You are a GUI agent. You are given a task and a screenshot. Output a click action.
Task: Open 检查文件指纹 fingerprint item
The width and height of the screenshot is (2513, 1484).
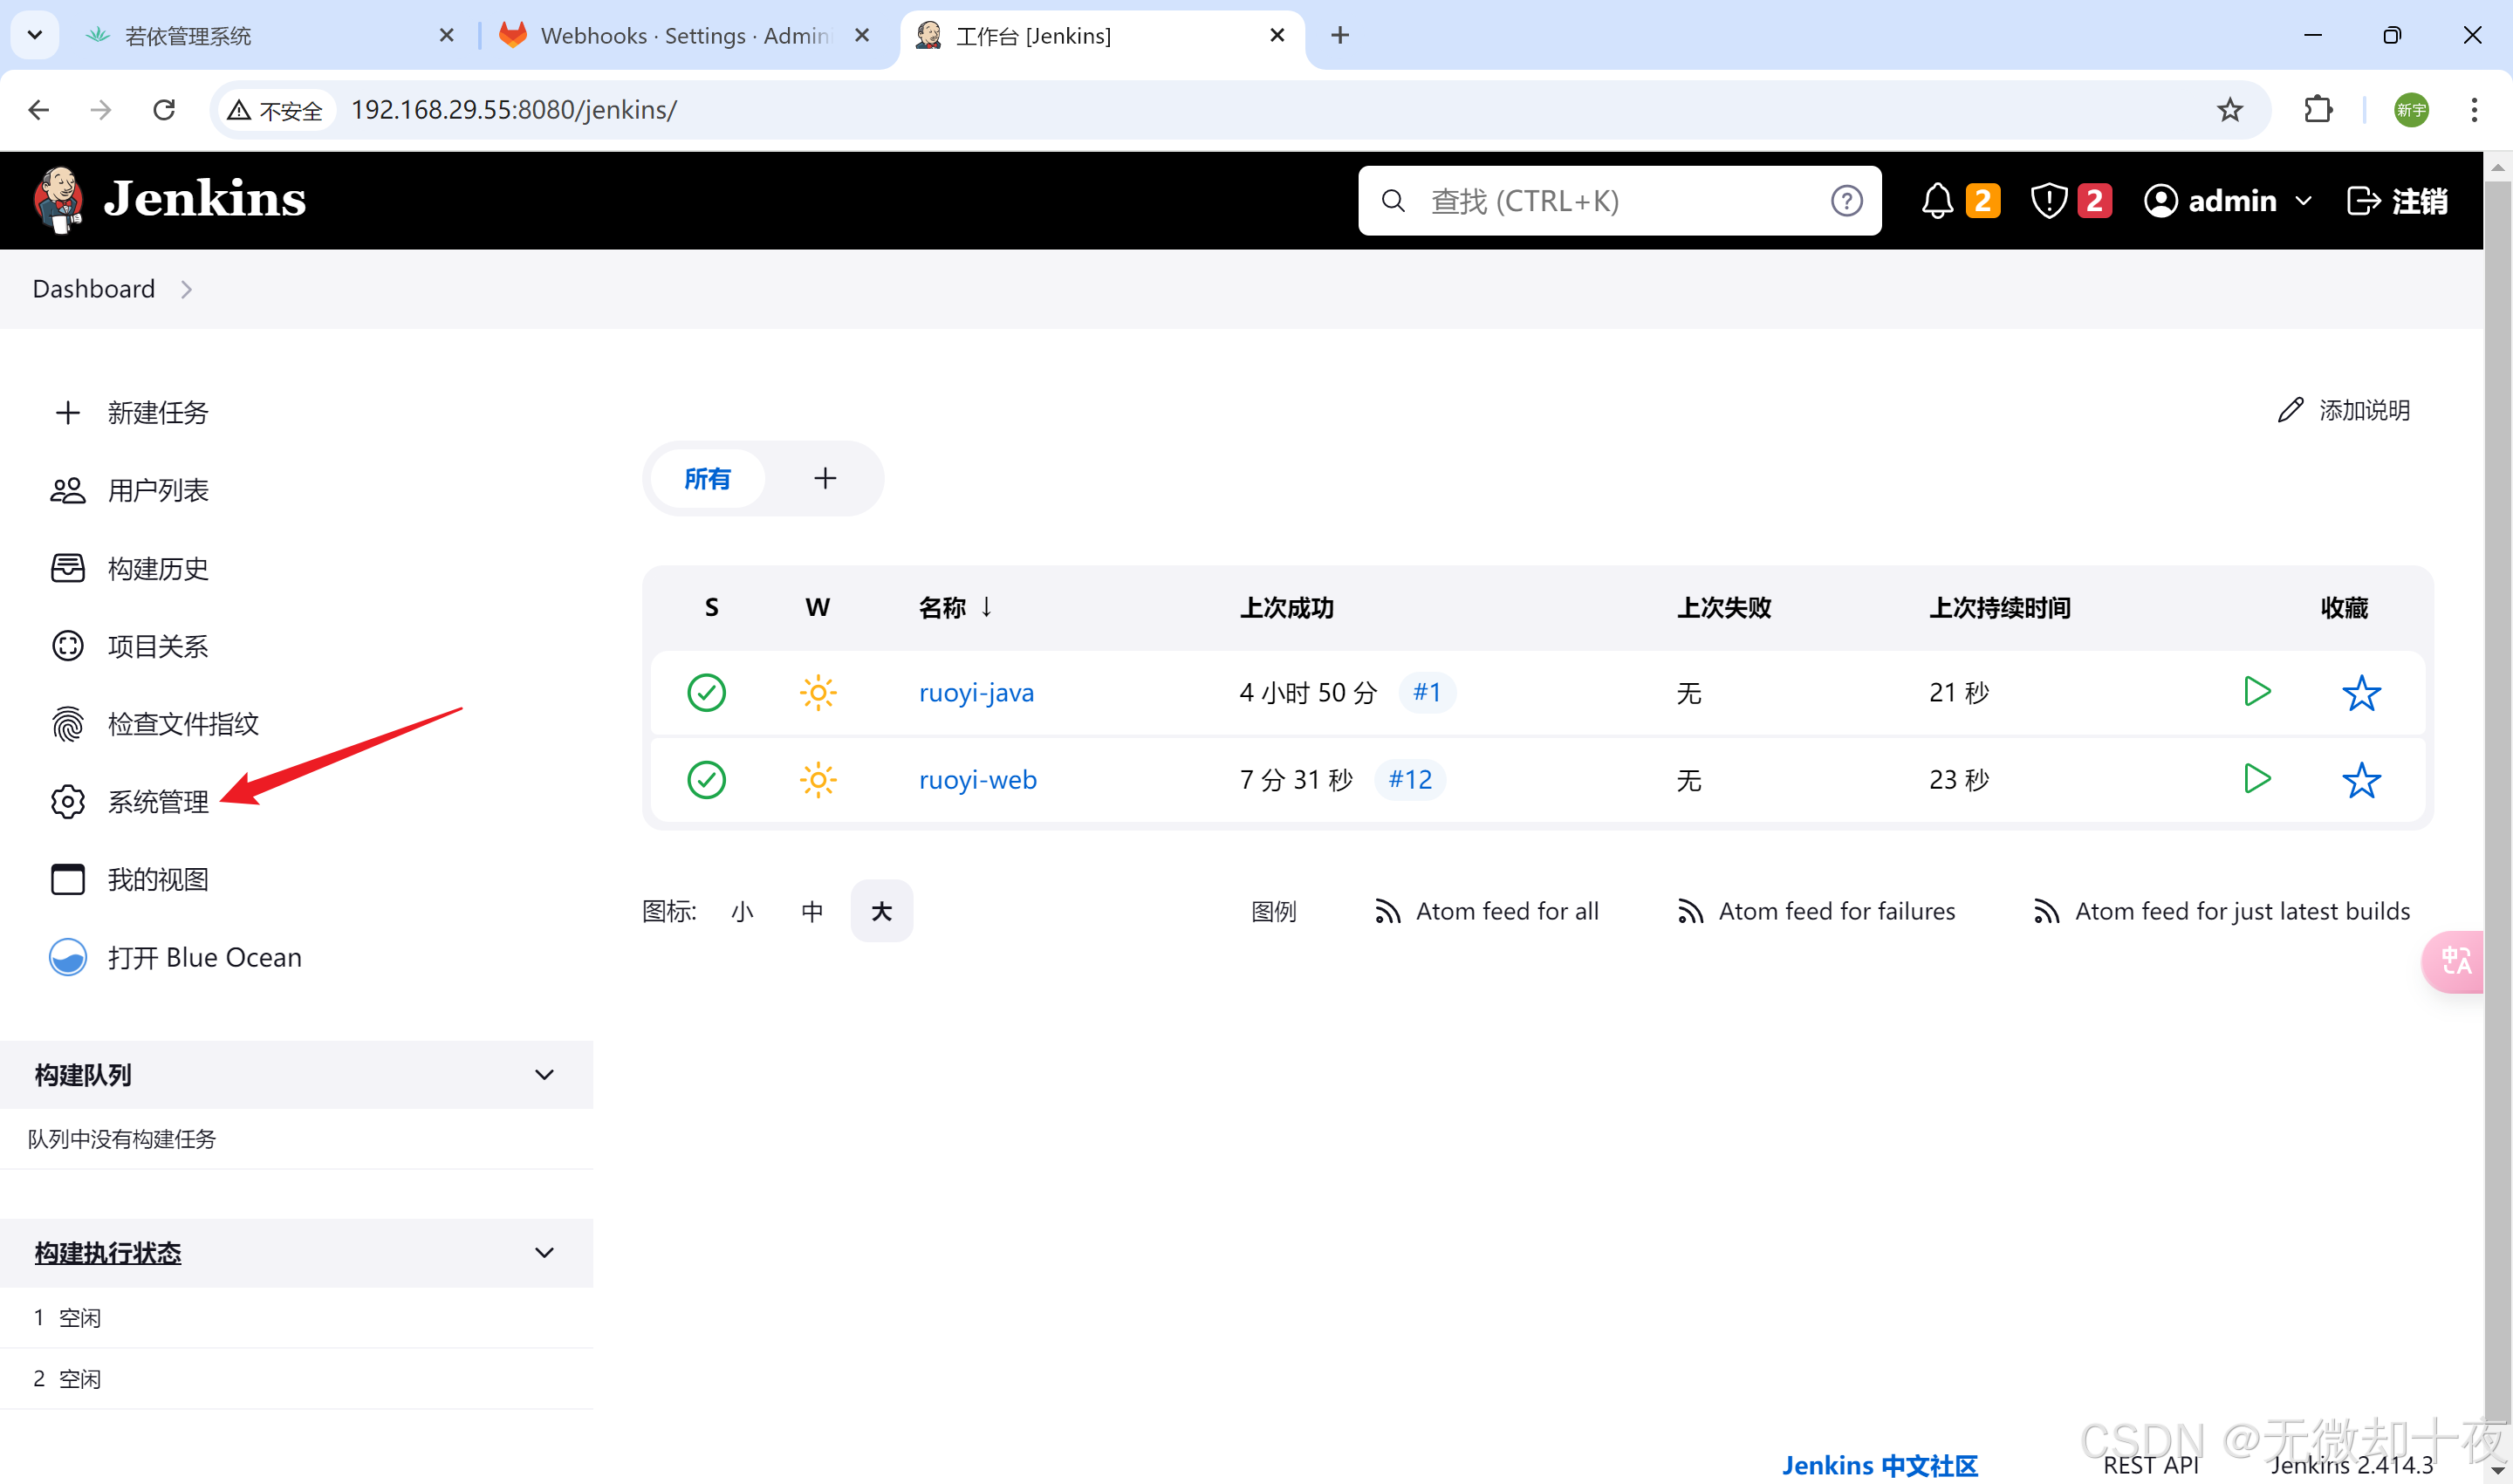tap(182, 724)
